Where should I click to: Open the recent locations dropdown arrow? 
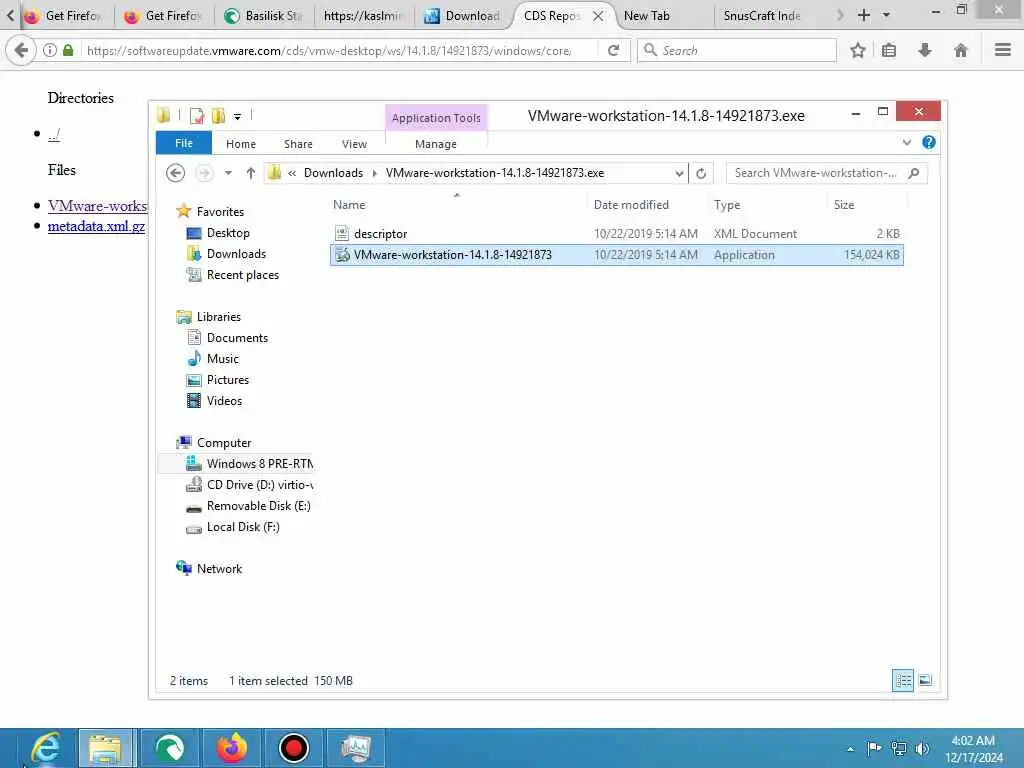[228, 173]
